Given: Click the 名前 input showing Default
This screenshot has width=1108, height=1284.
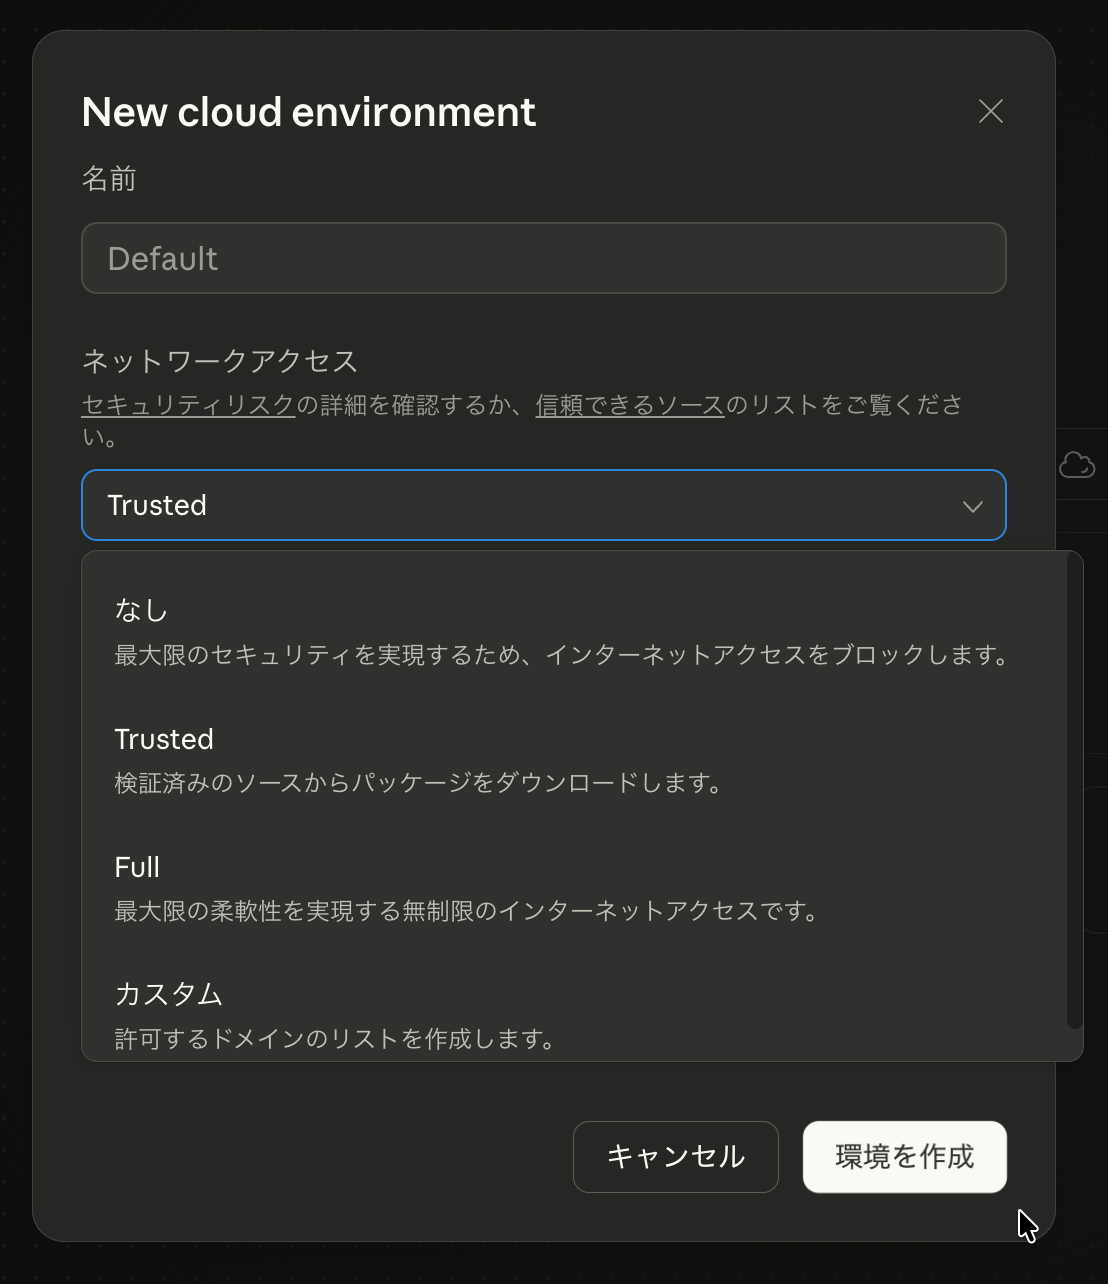Looking at the screenshot, I should 543,258.
